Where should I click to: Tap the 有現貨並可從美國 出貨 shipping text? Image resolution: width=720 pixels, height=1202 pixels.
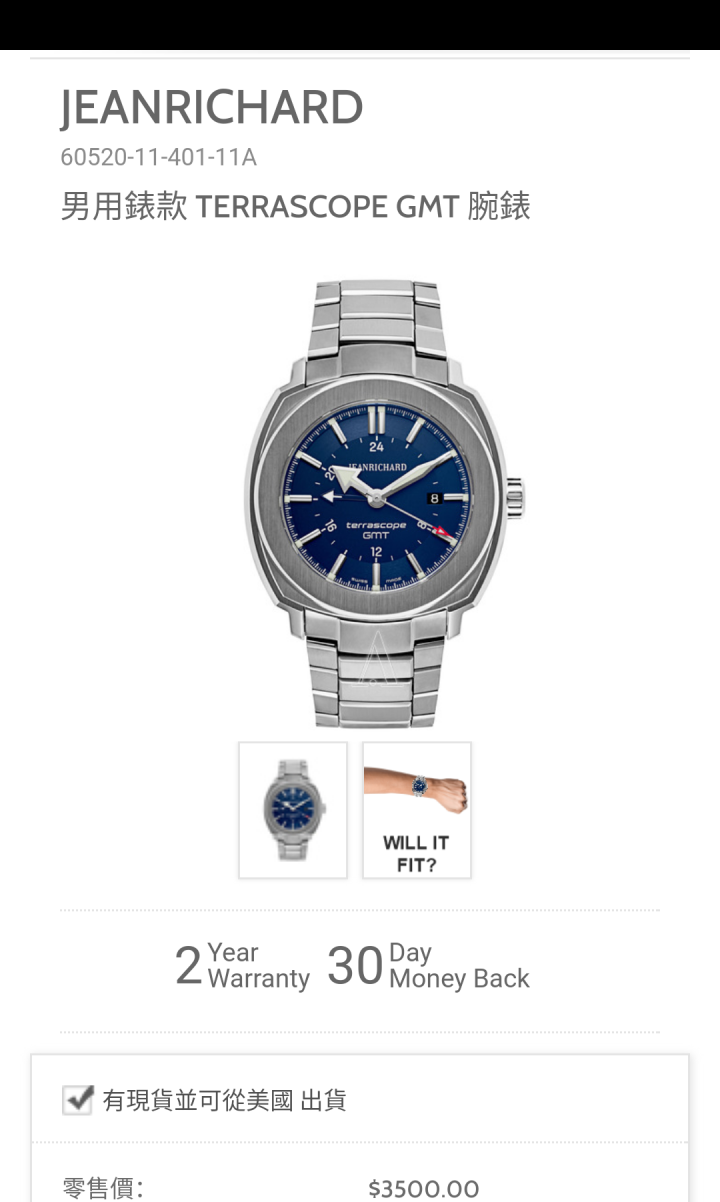tap(225, 1101)
